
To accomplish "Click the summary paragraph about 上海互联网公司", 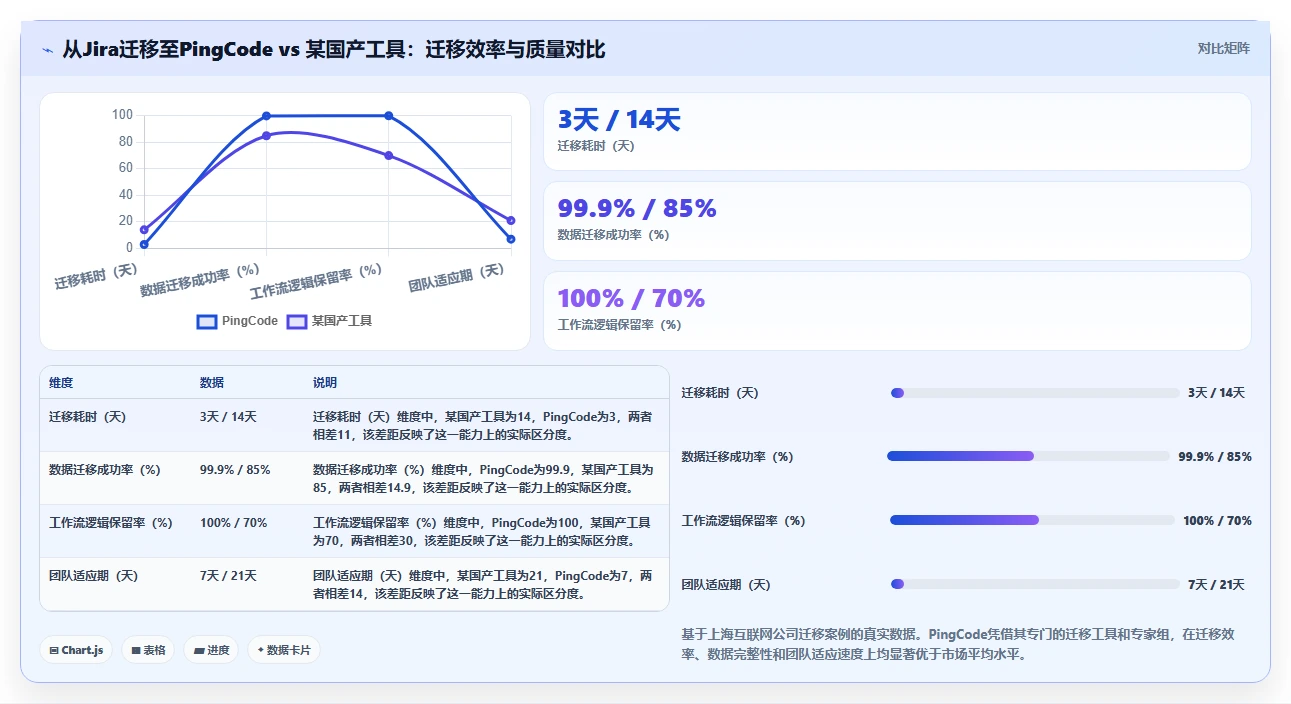I will (958, 644).
